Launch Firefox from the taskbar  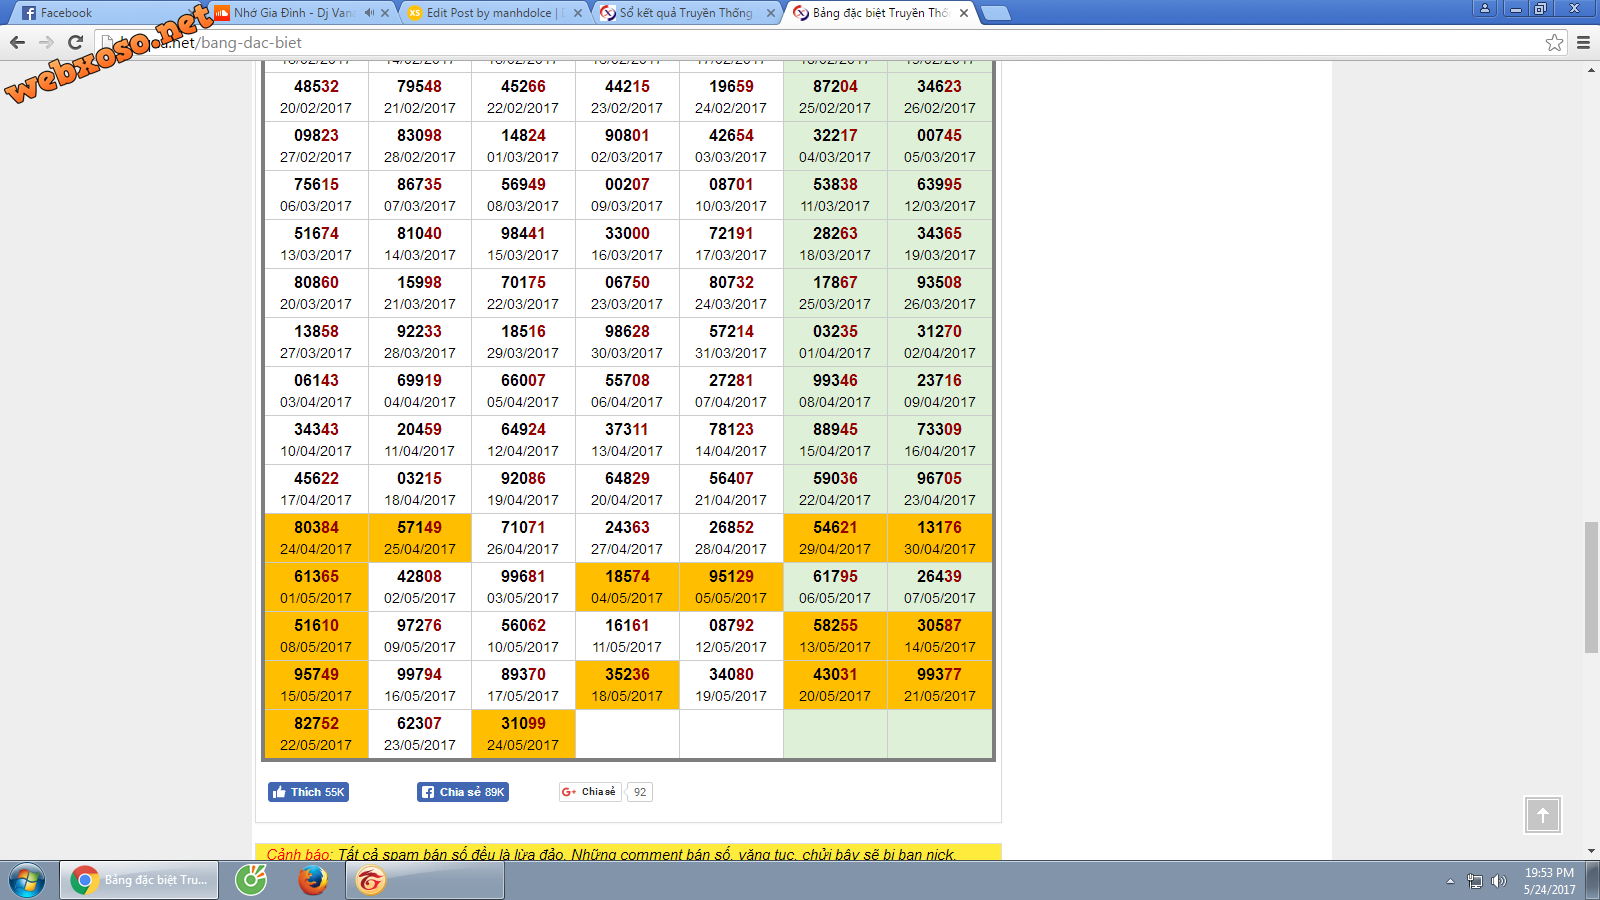[313, 880]
